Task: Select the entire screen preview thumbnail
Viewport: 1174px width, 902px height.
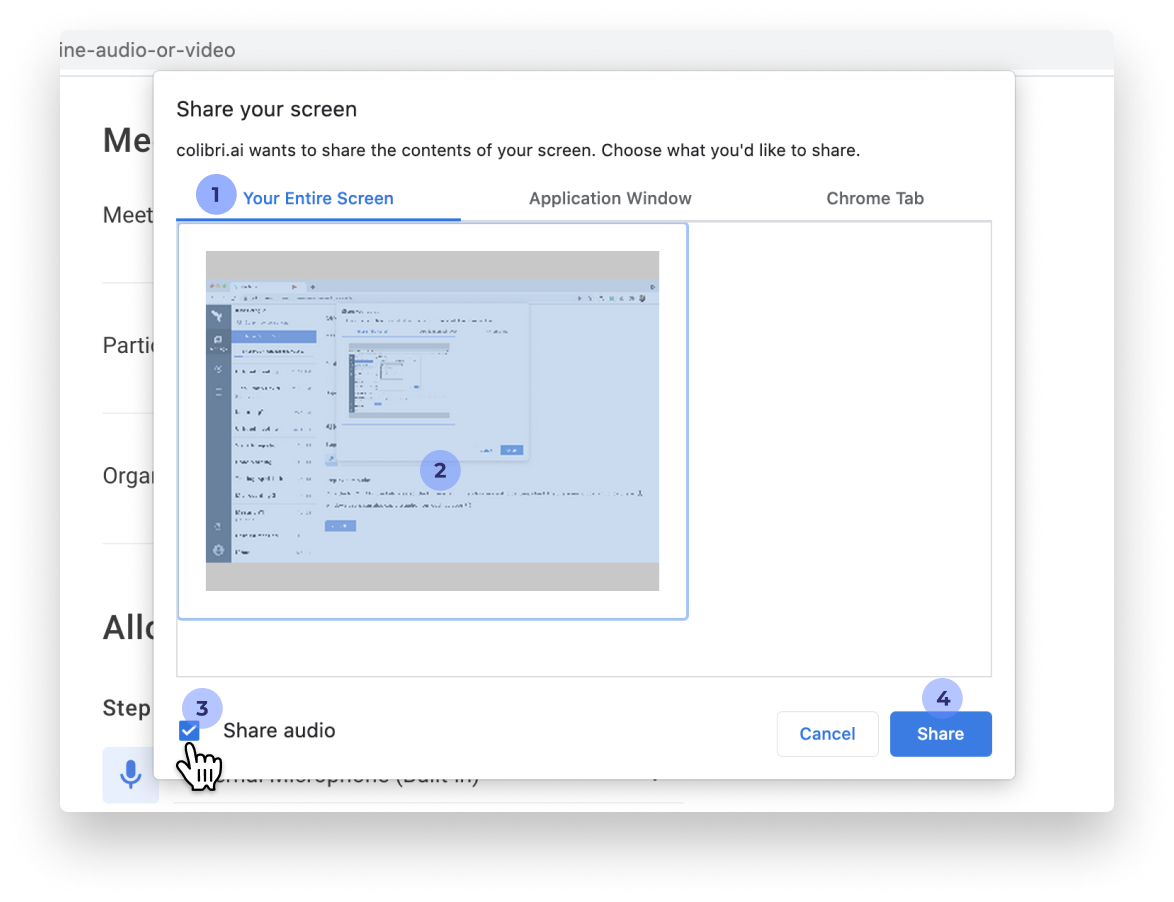Action: coord(433,421)
